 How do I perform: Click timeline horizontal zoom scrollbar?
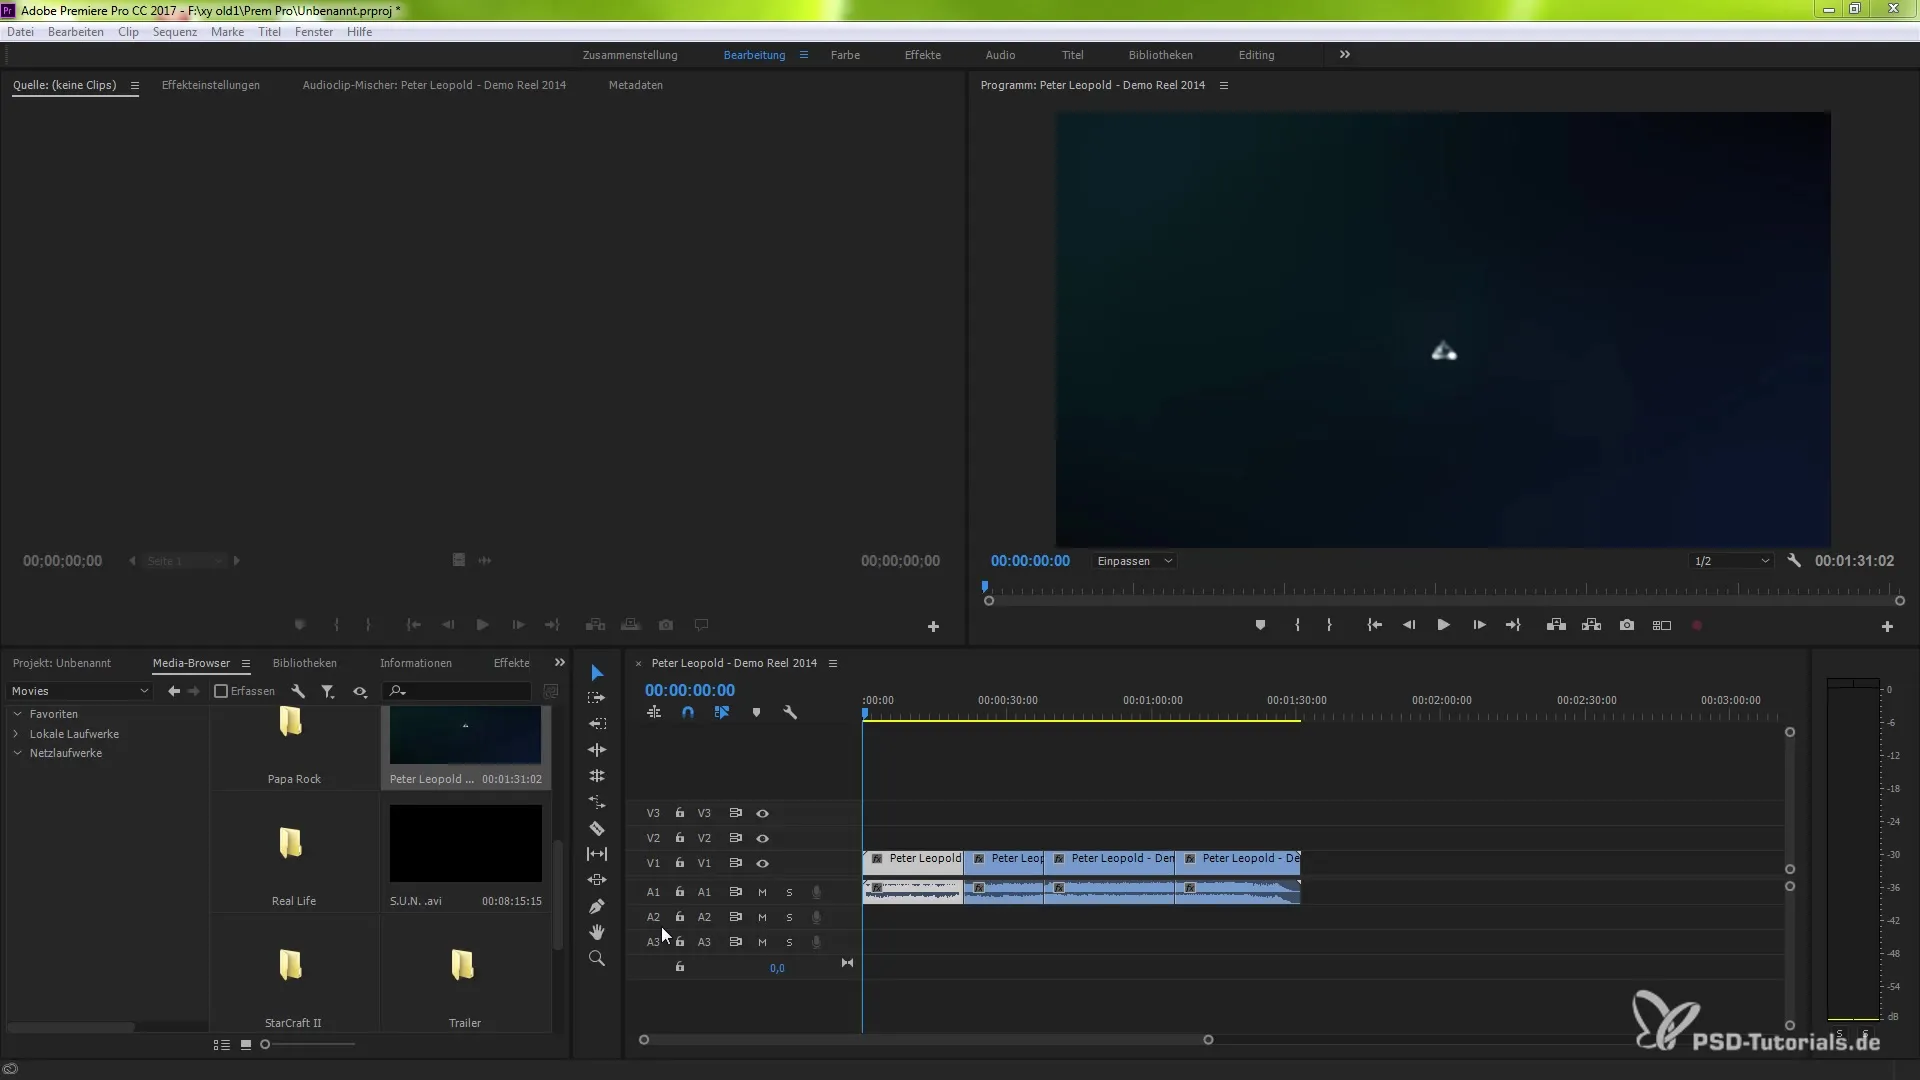tap(926, 1040)
